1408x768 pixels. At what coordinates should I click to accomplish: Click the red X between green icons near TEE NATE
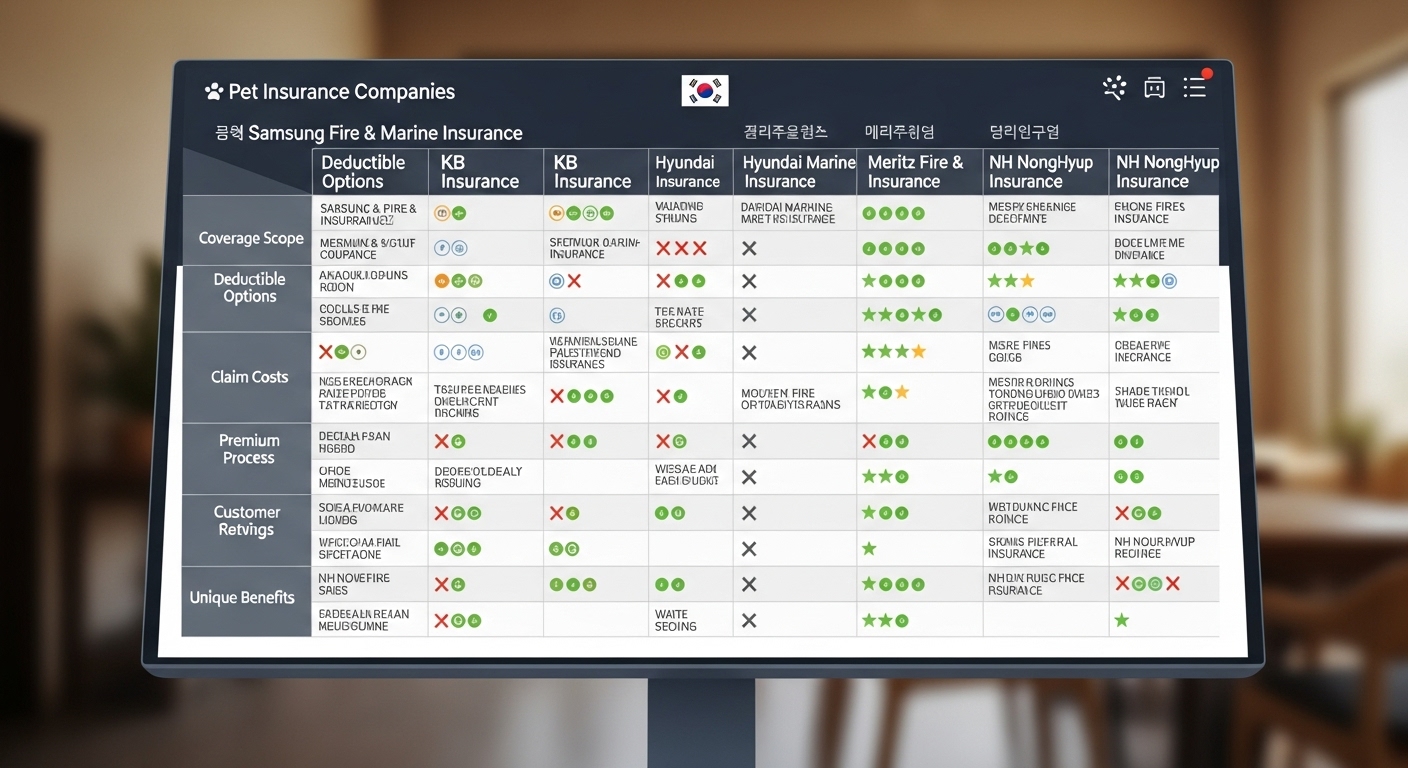(x=681, y=352)
